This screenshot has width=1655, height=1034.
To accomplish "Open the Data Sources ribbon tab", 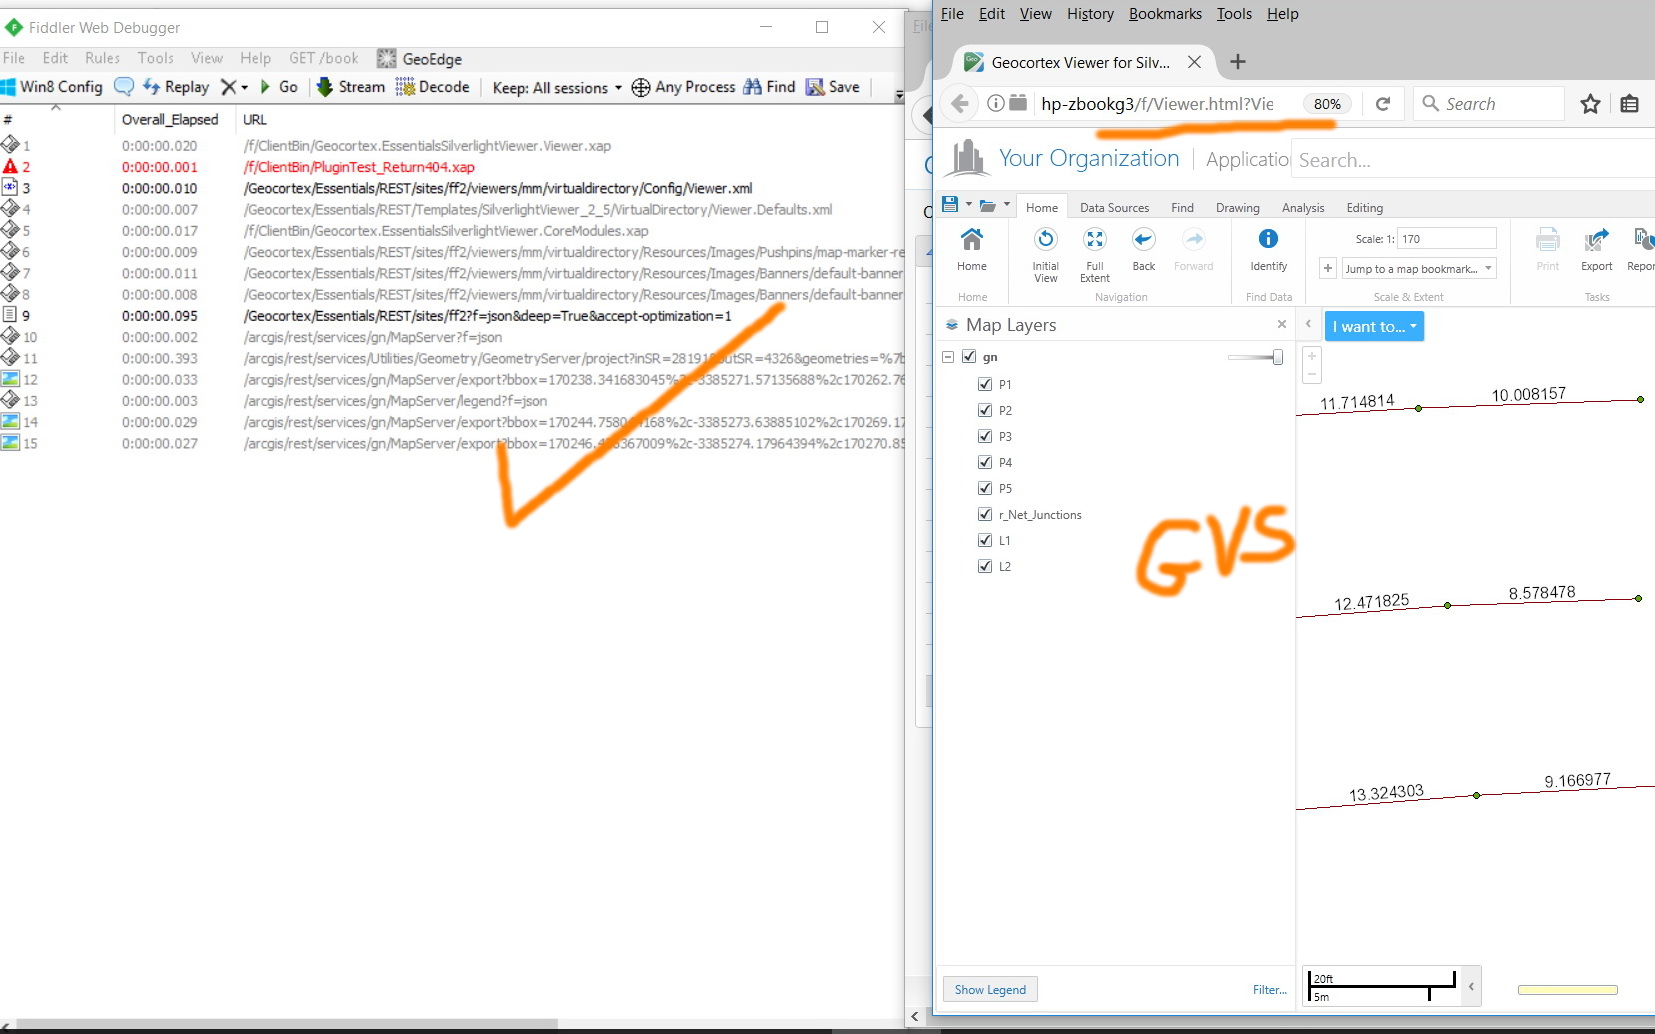I will pos(1114,207).
